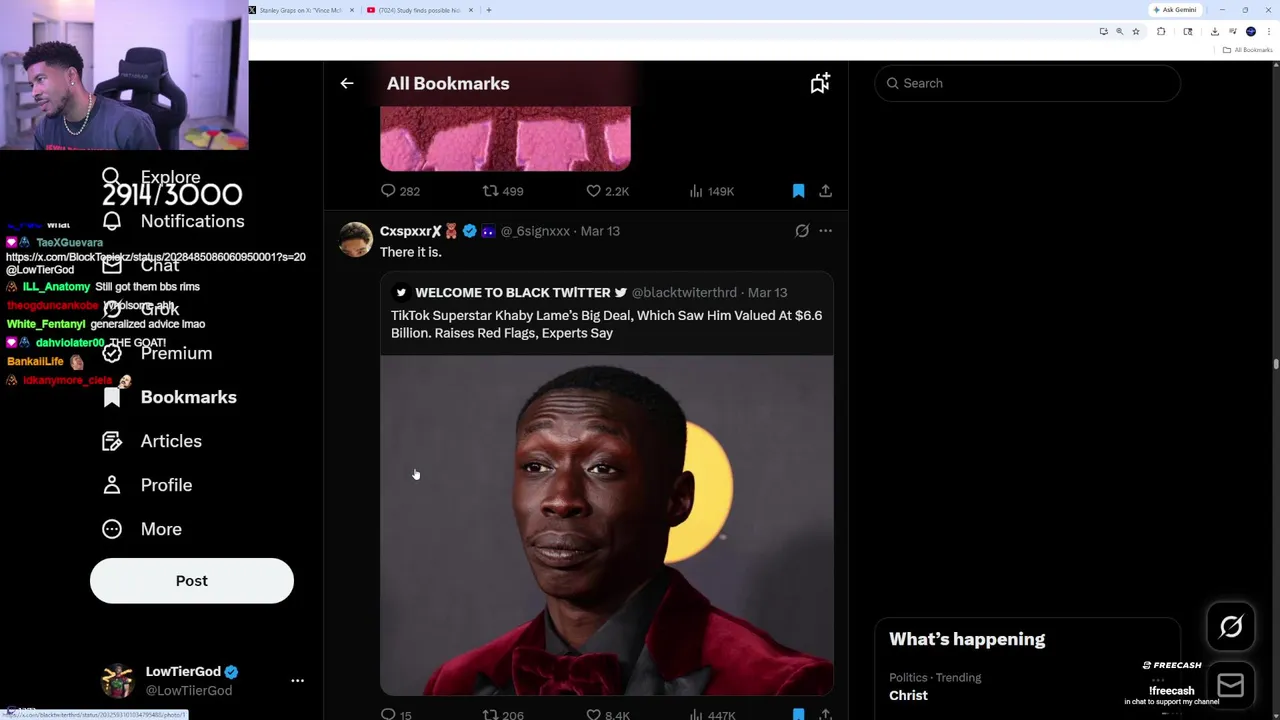The height and width of the screenshot is (720, 1280).
Task: Open the @blacktwiterthrd profile link
Action: pyautogui.click(x=684, y=293)
